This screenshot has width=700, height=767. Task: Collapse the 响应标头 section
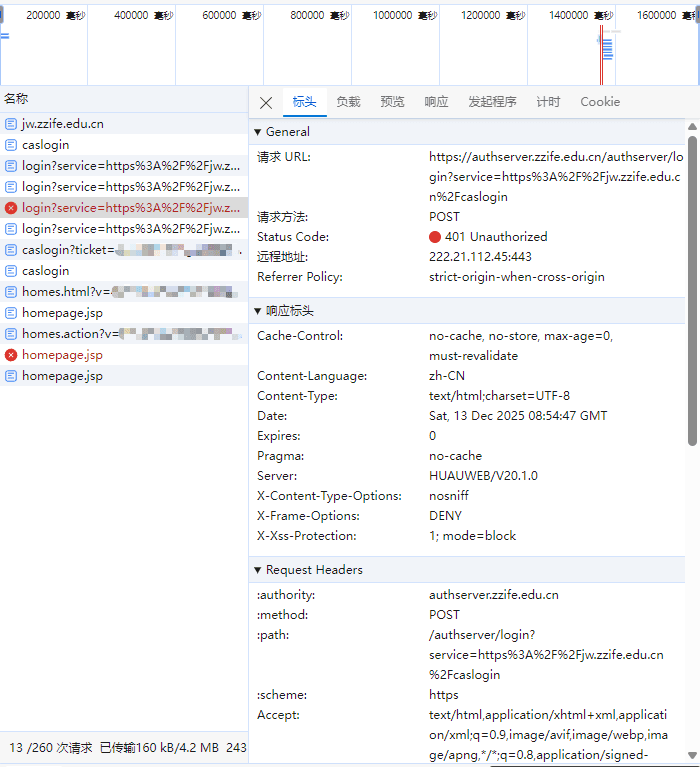[x=258, y=311]
